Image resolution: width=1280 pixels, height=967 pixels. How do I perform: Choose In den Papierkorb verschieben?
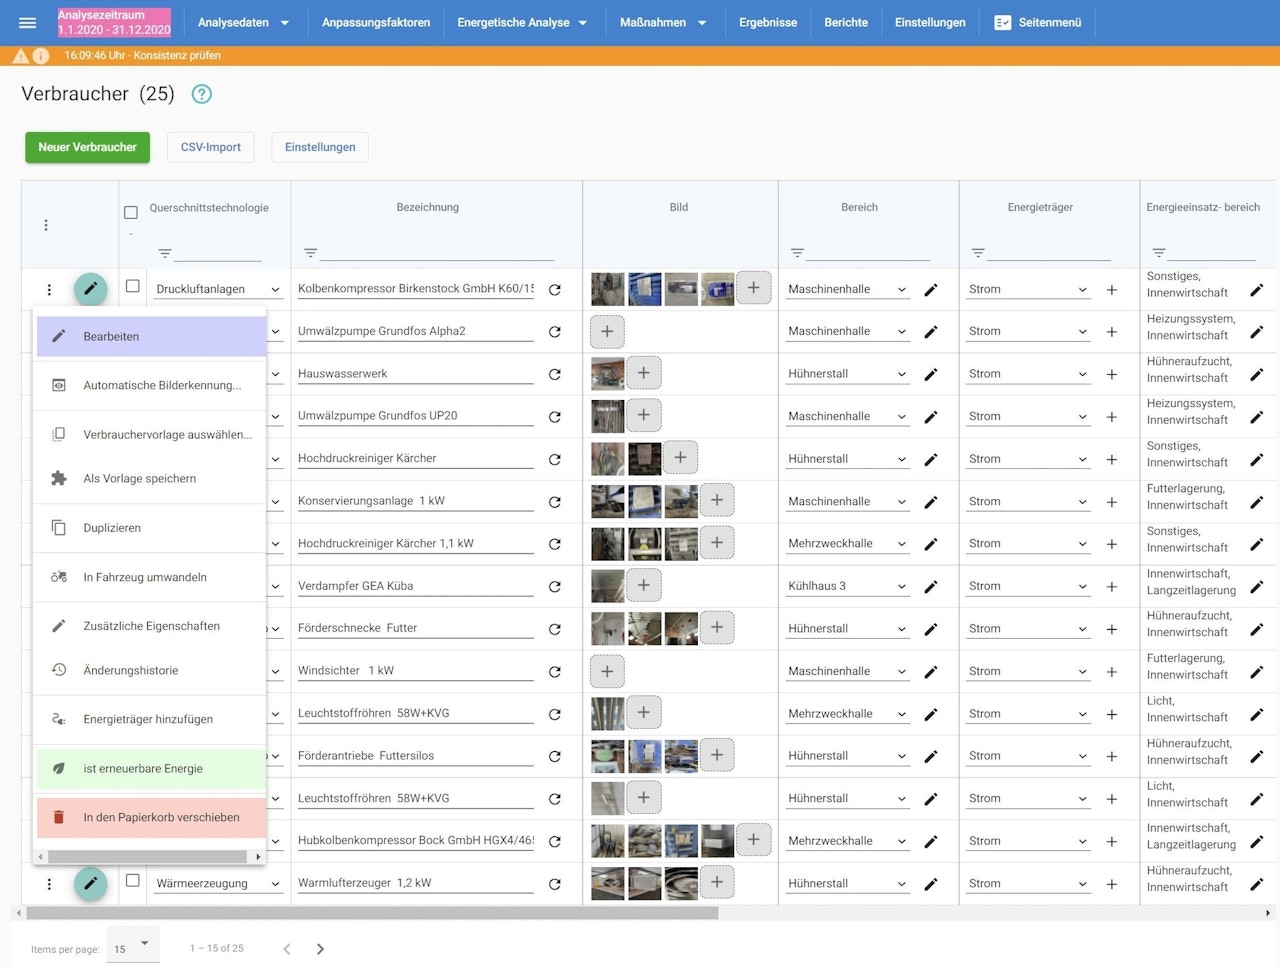pyautogui.click(x=161, y=817)
